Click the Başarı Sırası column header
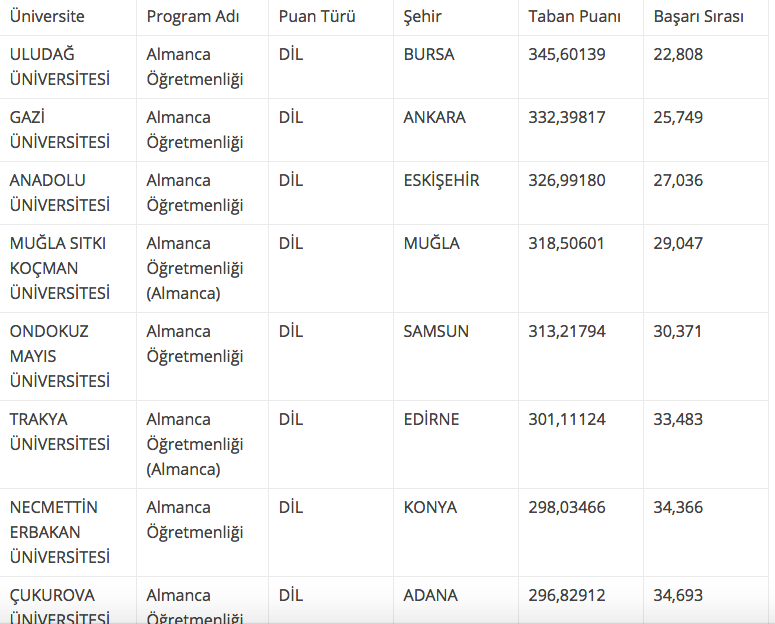The height and width of the screenshot is (624, 775). pos(698,17)
